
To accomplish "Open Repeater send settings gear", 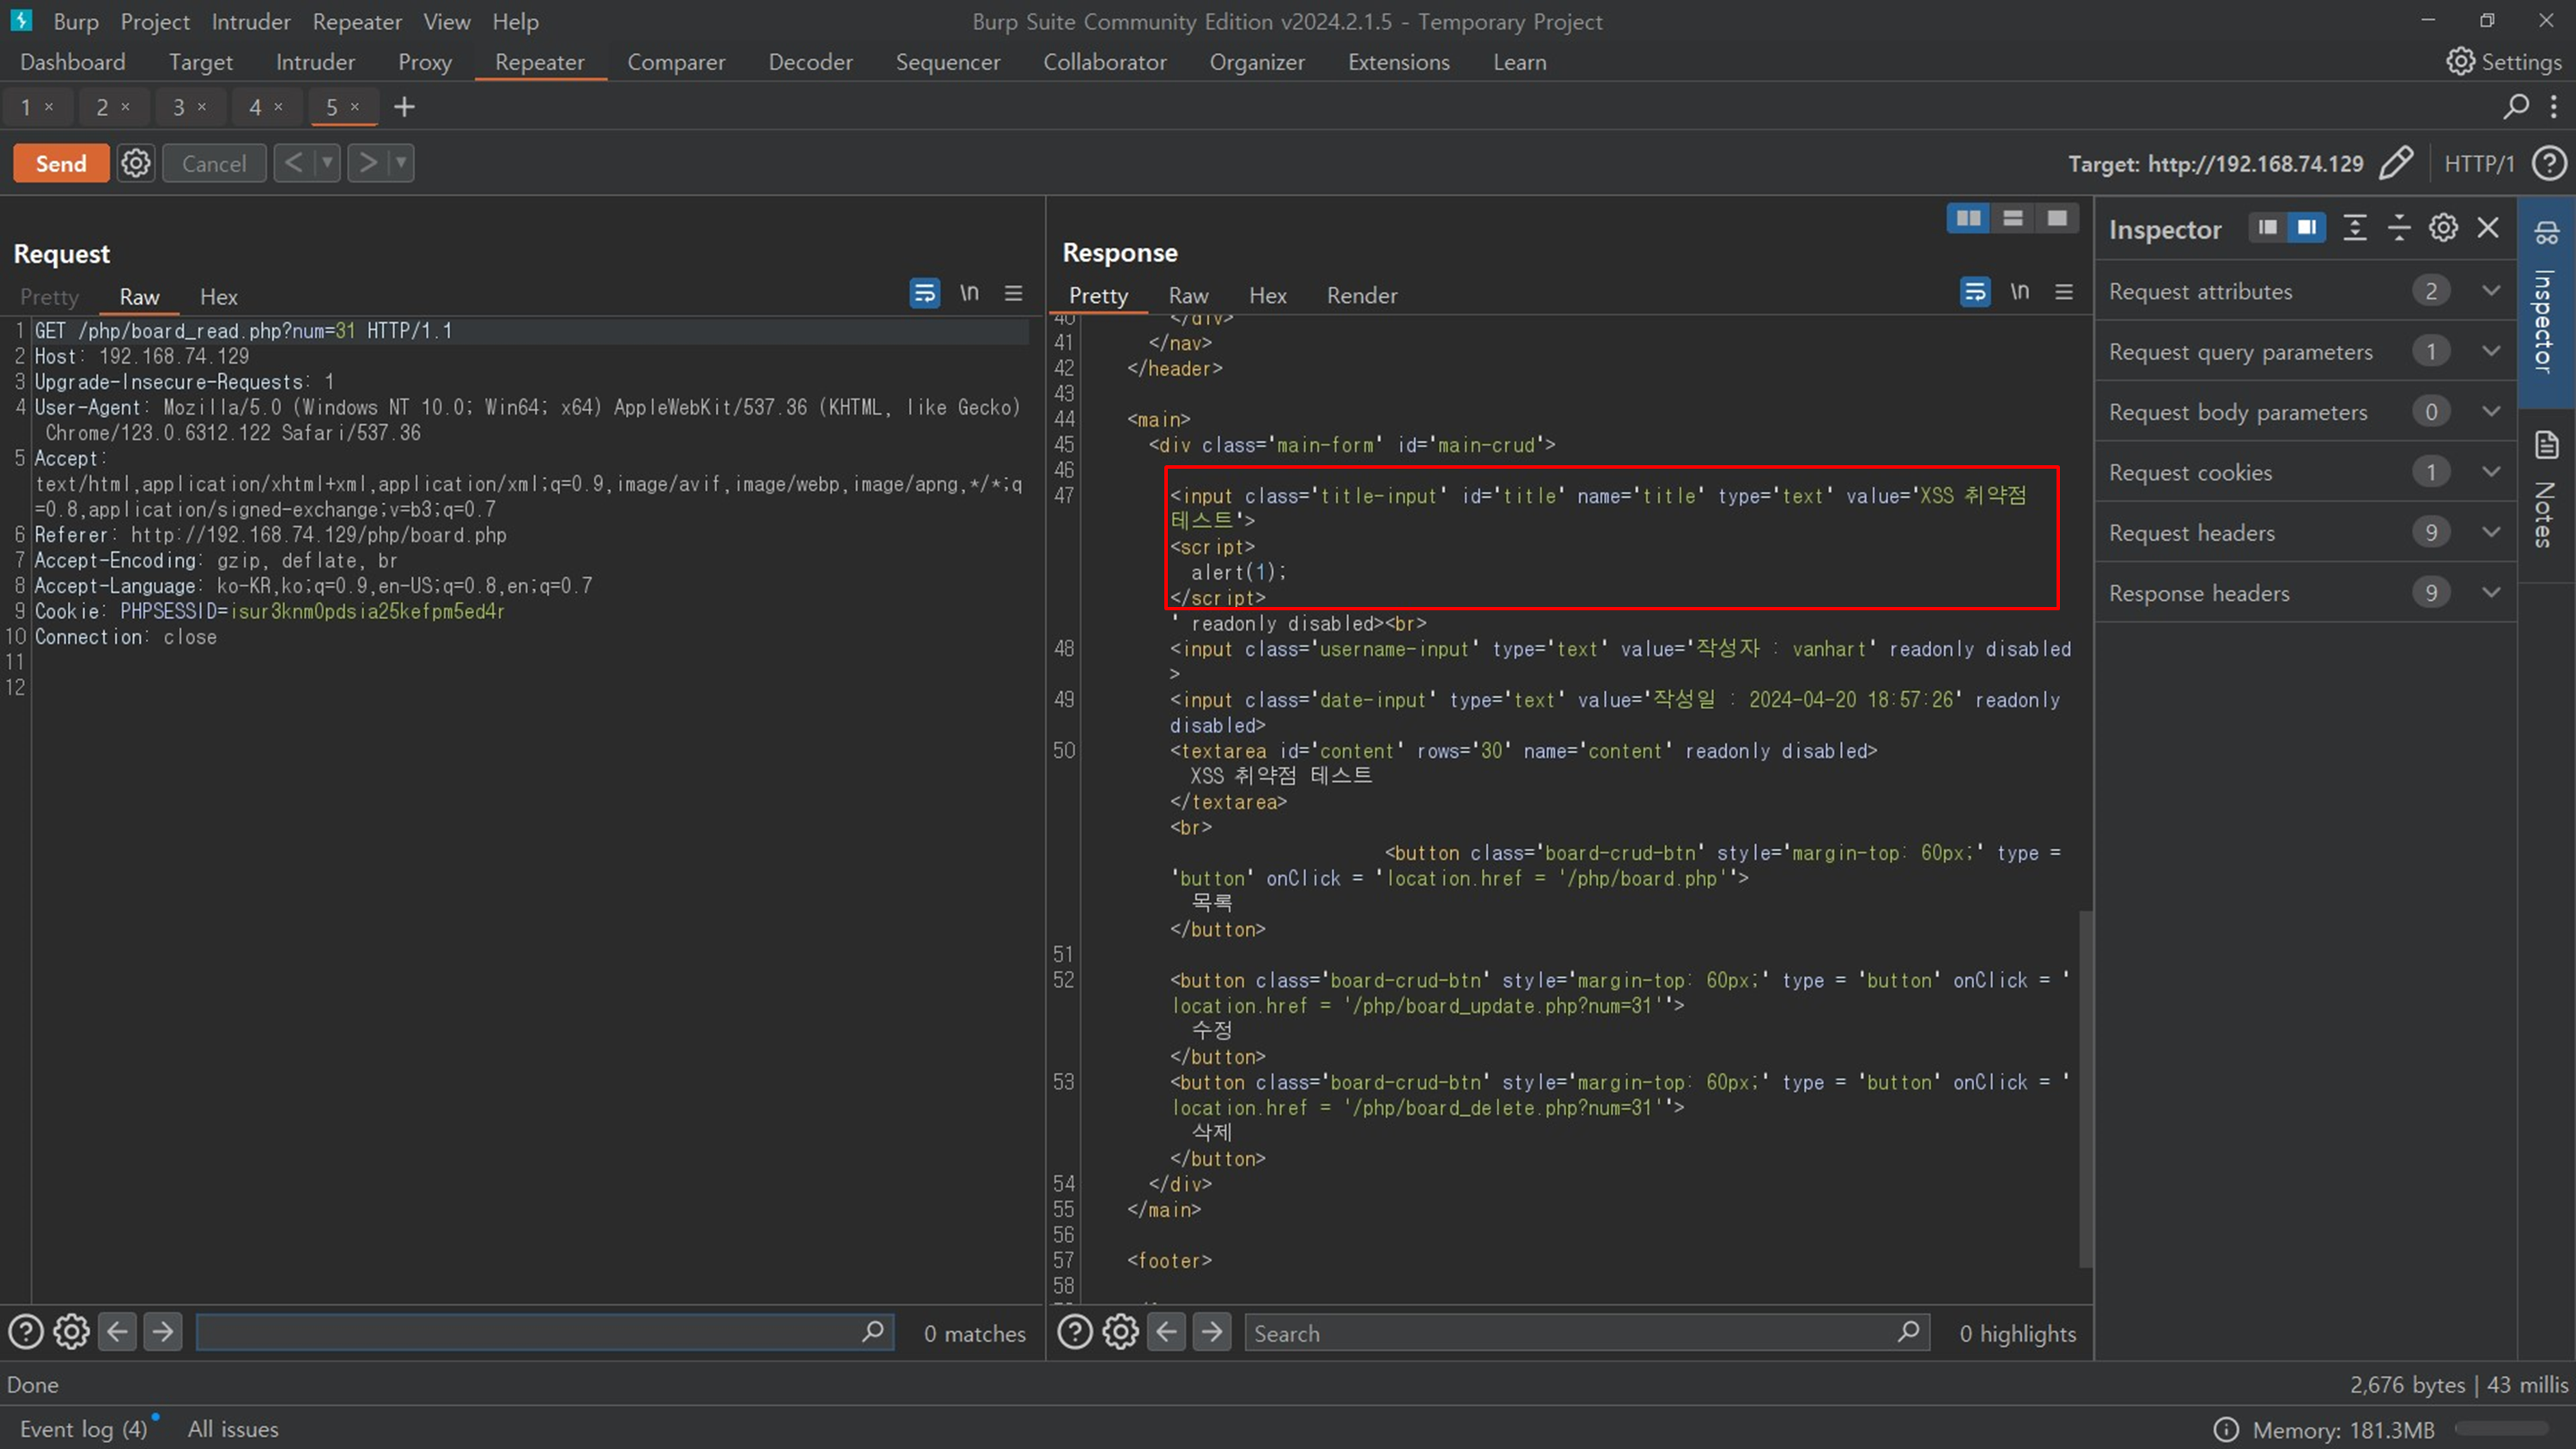I will click(136, 163).
